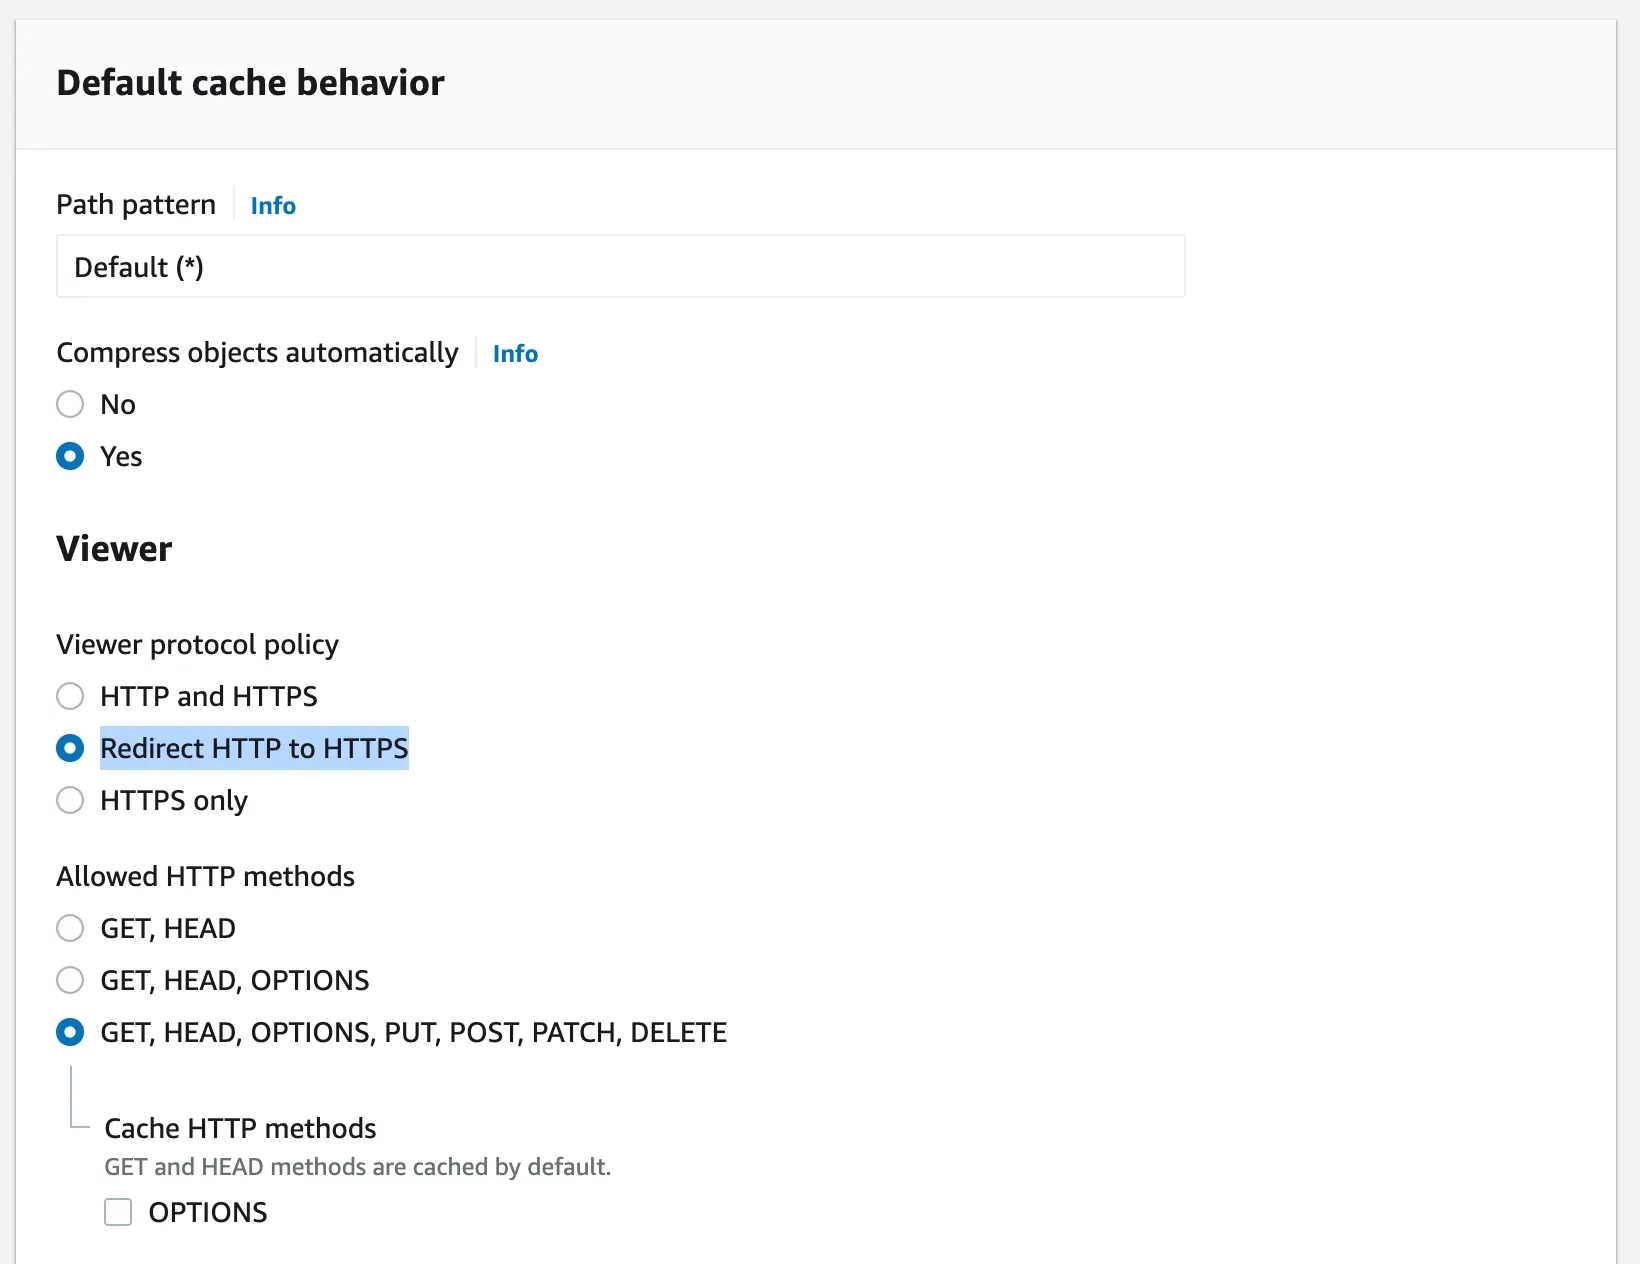Click the Allowed HTTP methods label
The height and width of the screenshot is (1264, 1640).
coord(205,877)
